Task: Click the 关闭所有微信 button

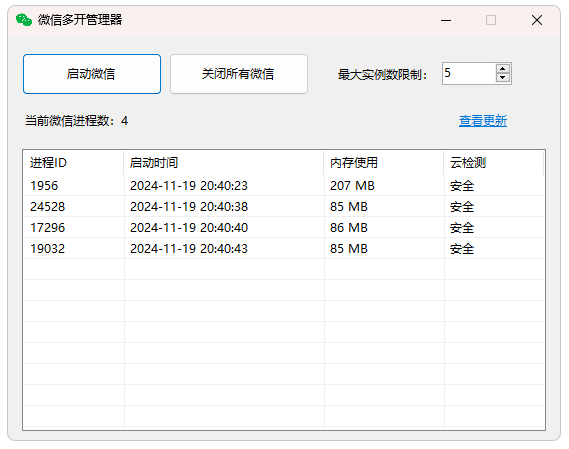Action: [x=239, y=74]
